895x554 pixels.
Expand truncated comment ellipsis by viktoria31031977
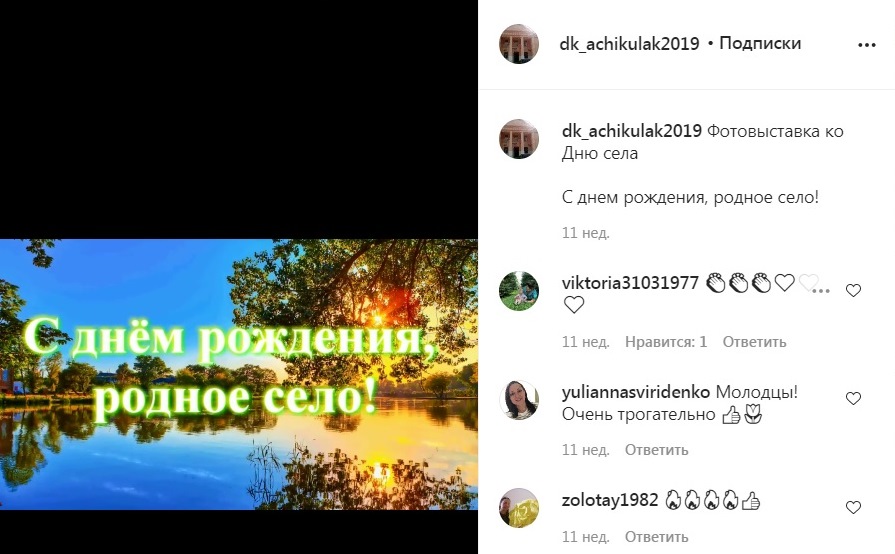point(821,291)
